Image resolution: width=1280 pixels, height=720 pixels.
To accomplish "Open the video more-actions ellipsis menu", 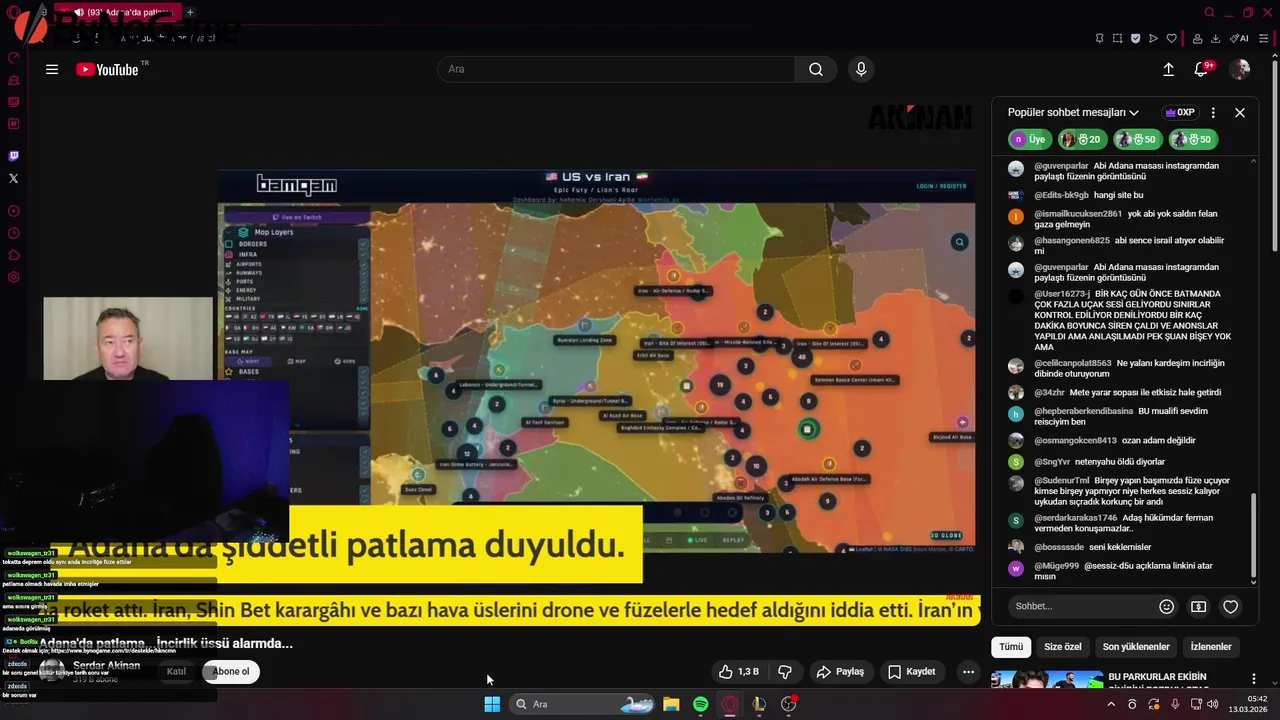I will point(968,672).
